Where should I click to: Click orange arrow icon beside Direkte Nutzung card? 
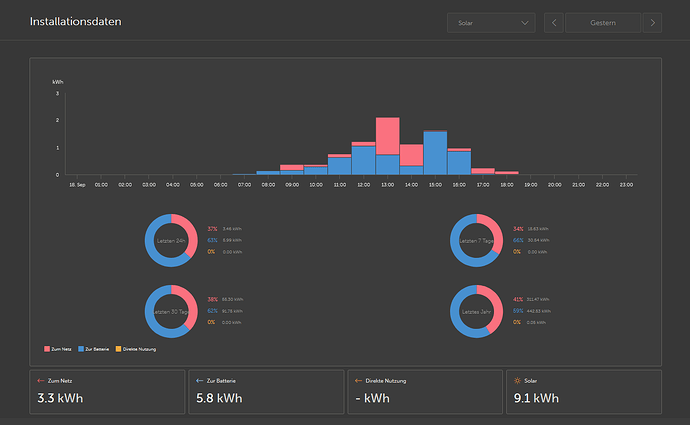358,381
